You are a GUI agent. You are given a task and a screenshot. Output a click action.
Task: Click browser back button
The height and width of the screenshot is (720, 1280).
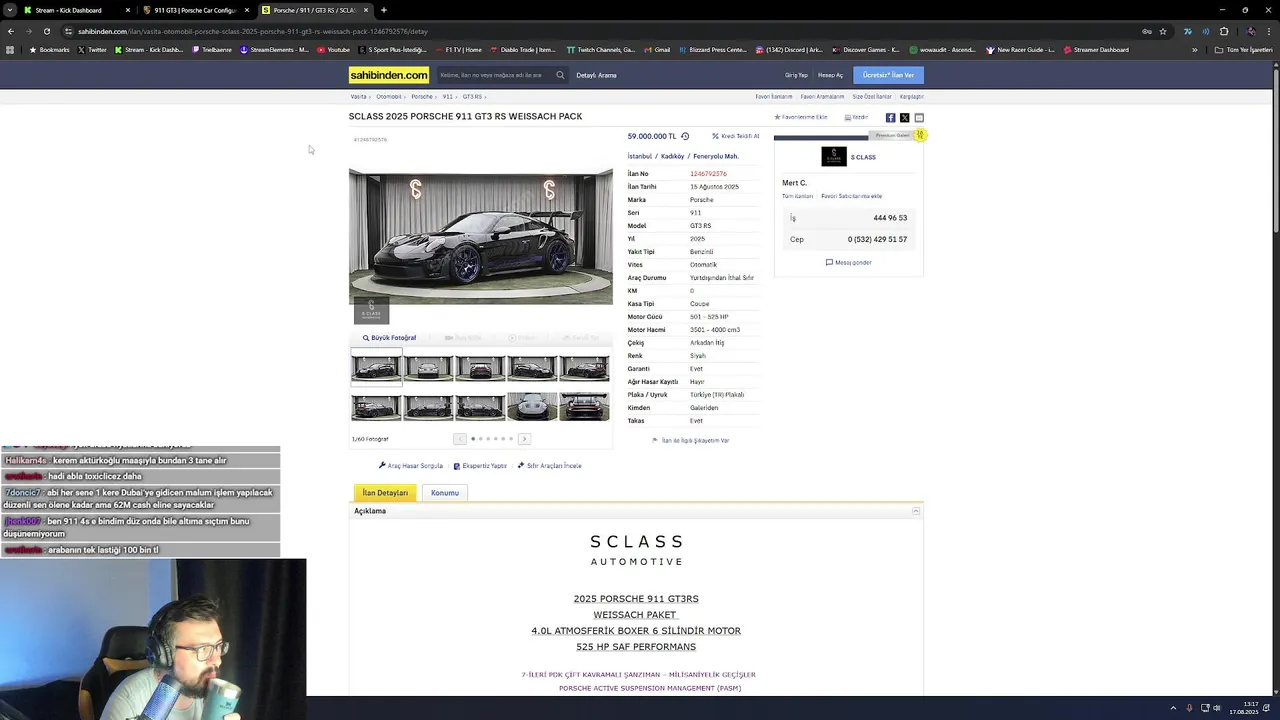(x=11, y=31)
